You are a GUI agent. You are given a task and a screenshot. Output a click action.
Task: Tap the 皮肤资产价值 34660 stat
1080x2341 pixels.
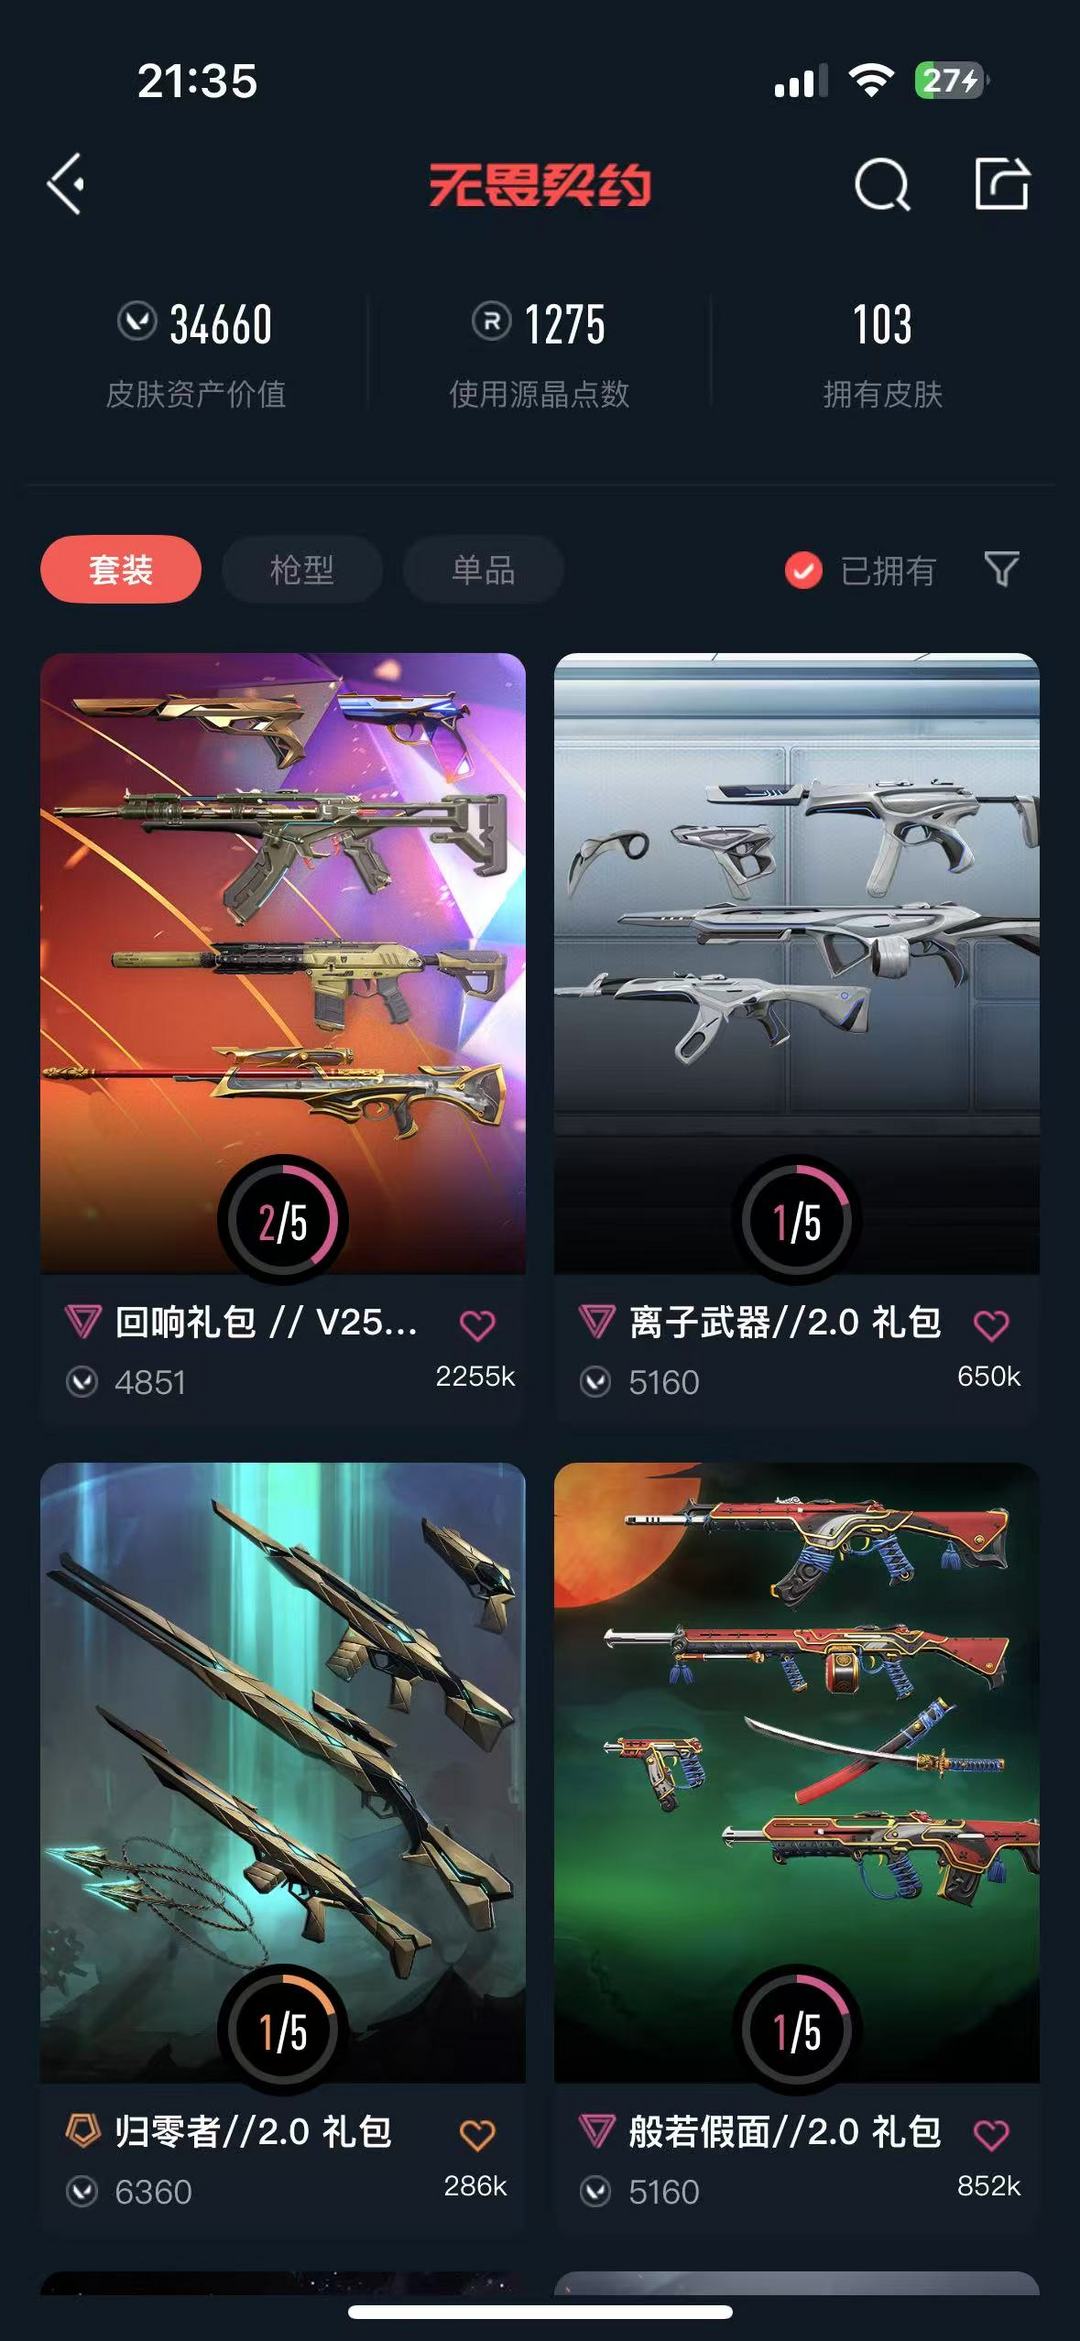pos(196,354)
